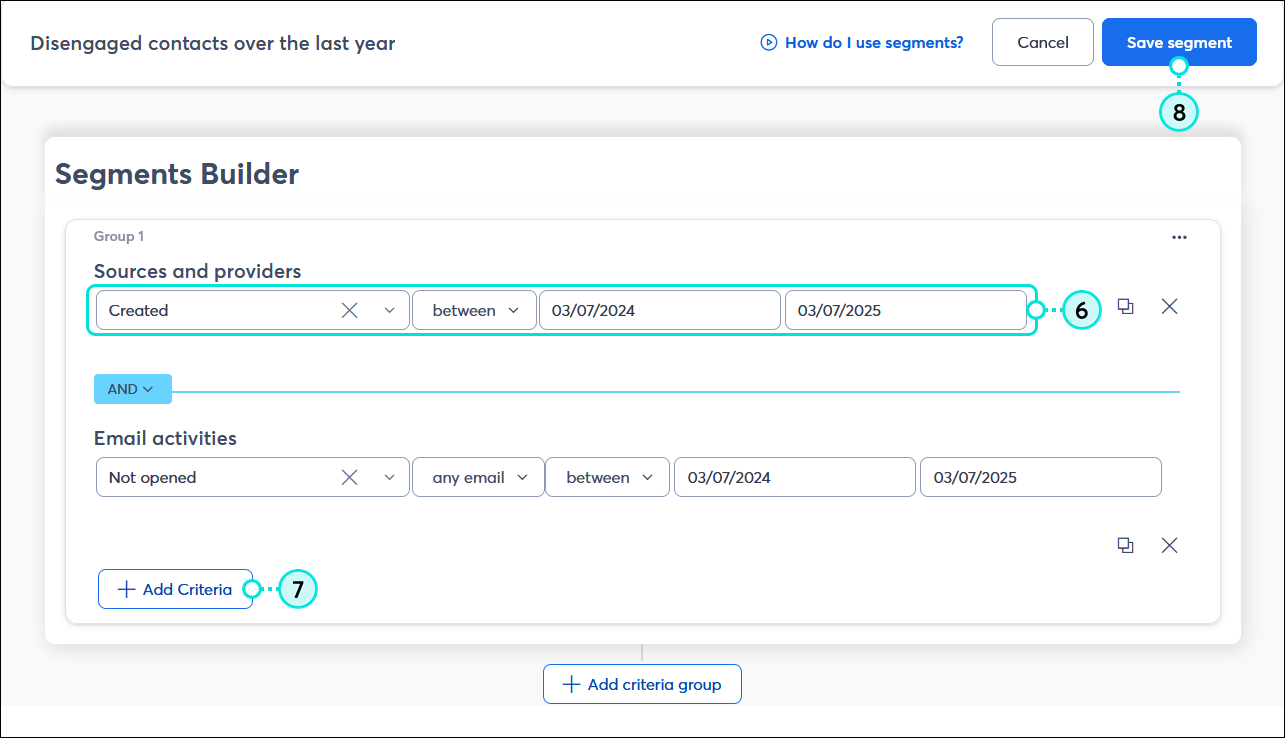Click the Segments Builder heading
The height and width of the screenshot is (738, 1285).
[177, 174]
